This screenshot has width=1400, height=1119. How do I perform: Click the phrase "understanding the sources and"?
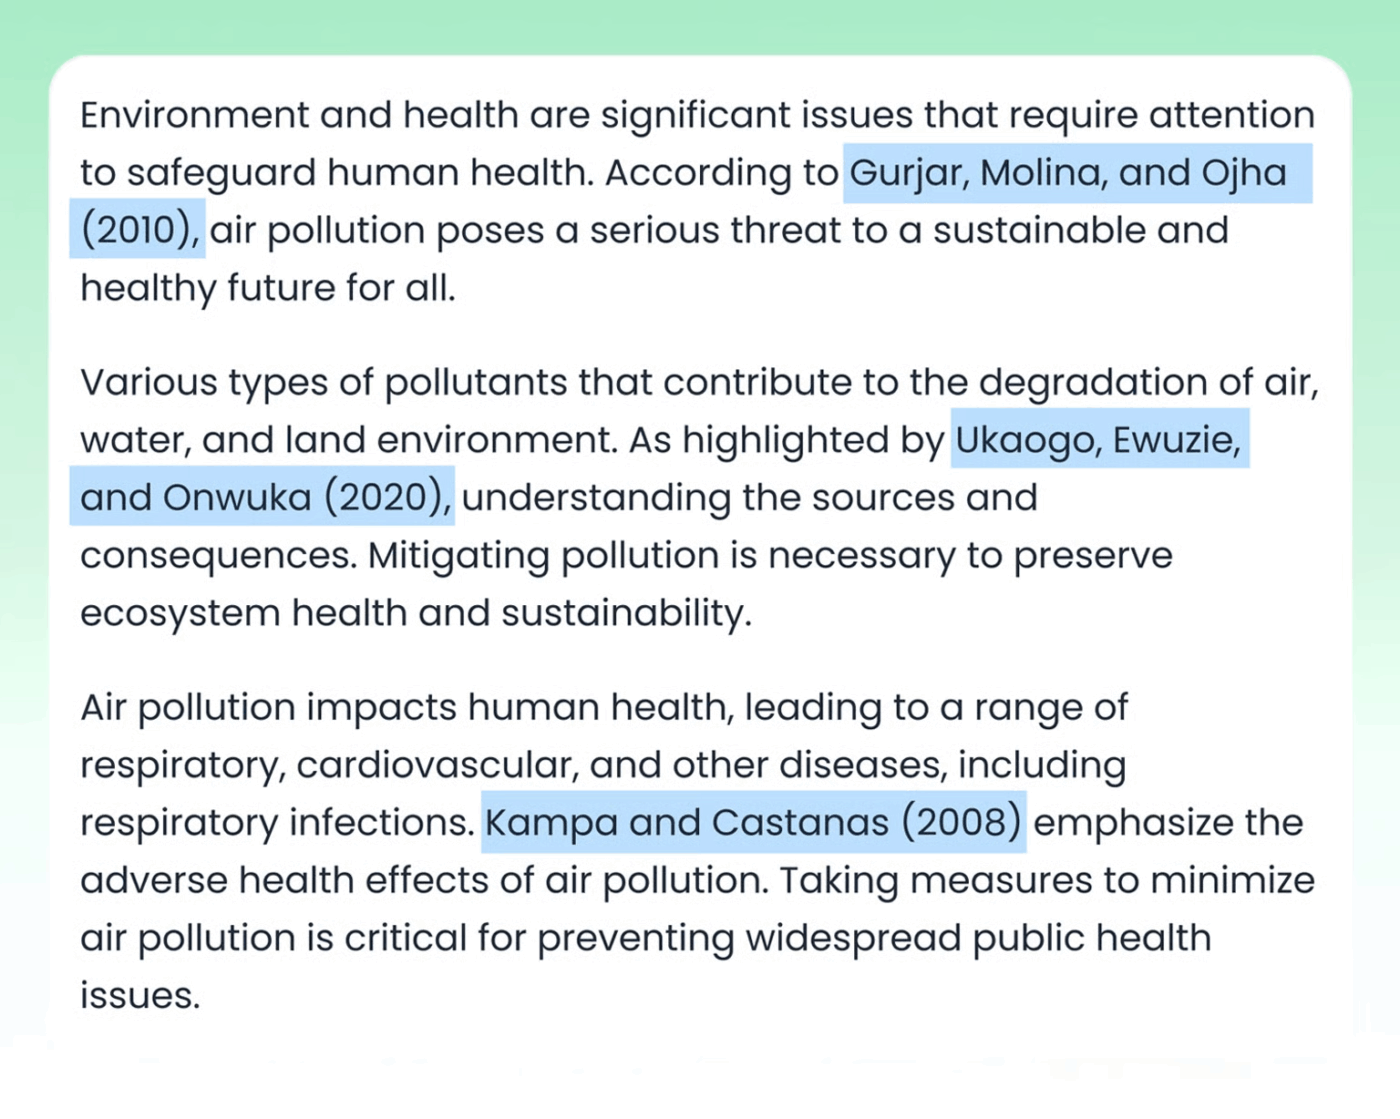click(x=749, y=497)
